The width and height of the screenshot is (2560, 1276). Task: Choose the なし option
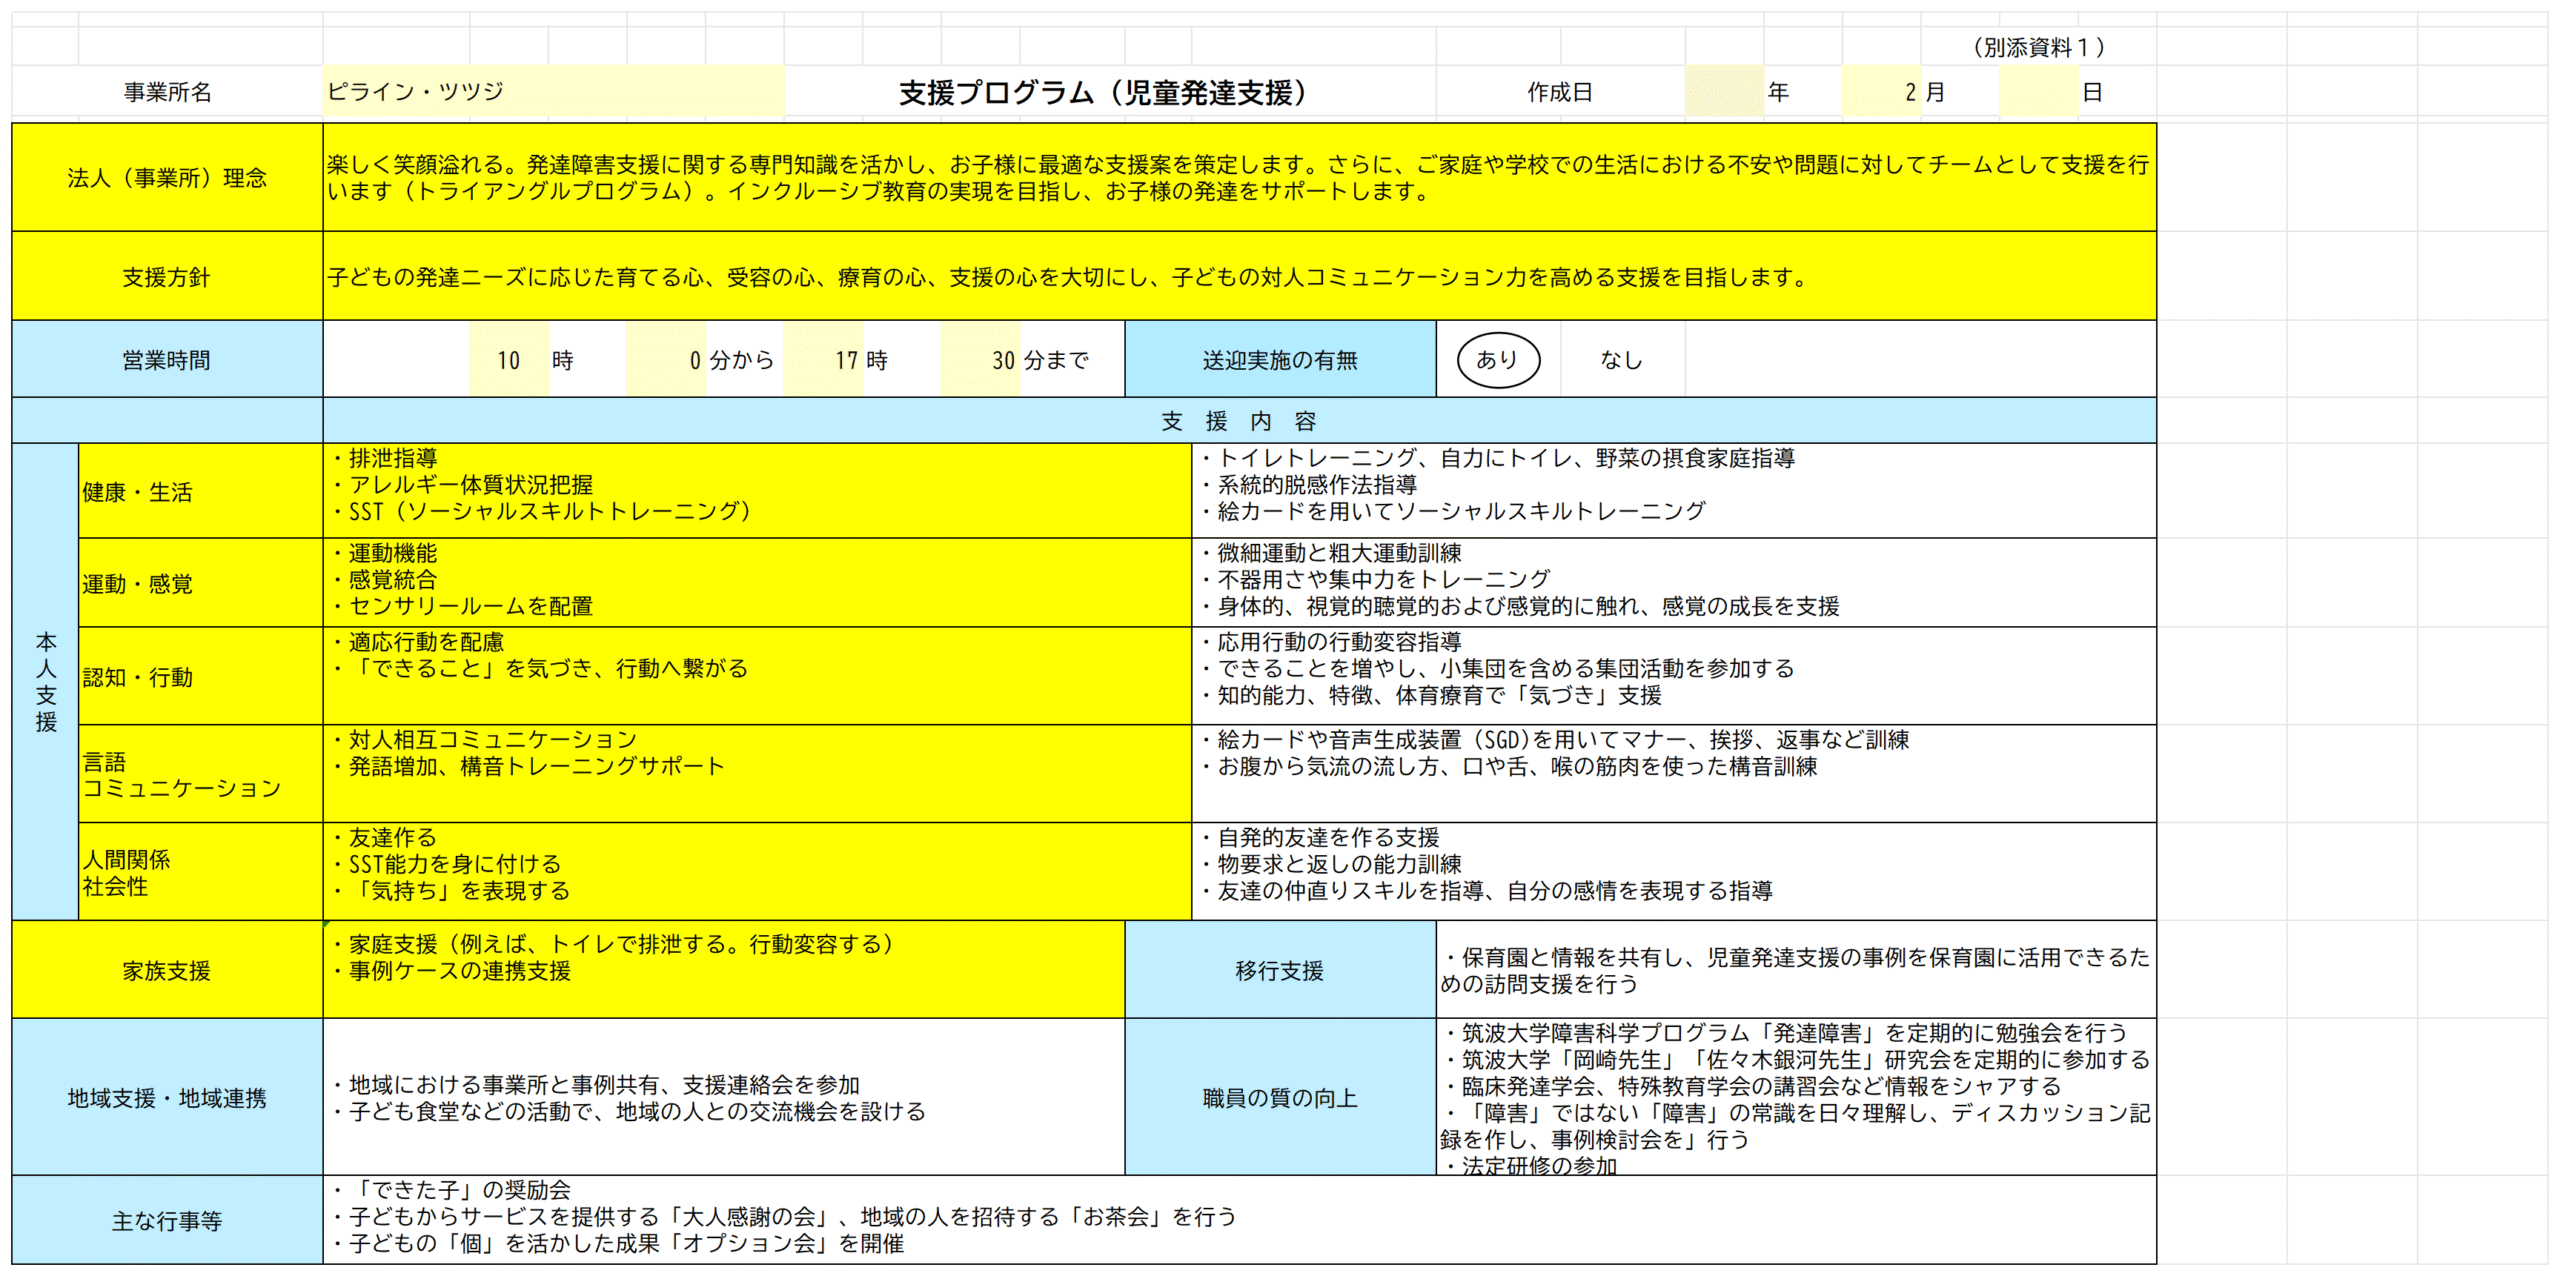[x=1621, y=359]
